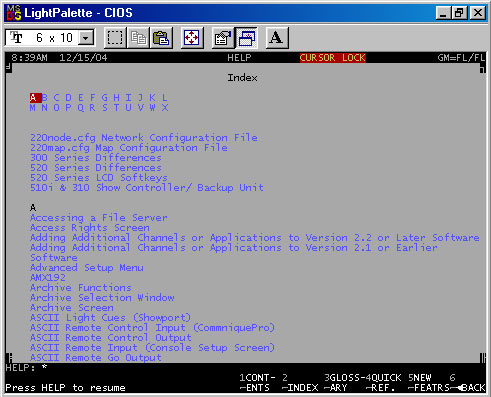Jump to index letter O

pyautogui.click(x=56, y=108)
